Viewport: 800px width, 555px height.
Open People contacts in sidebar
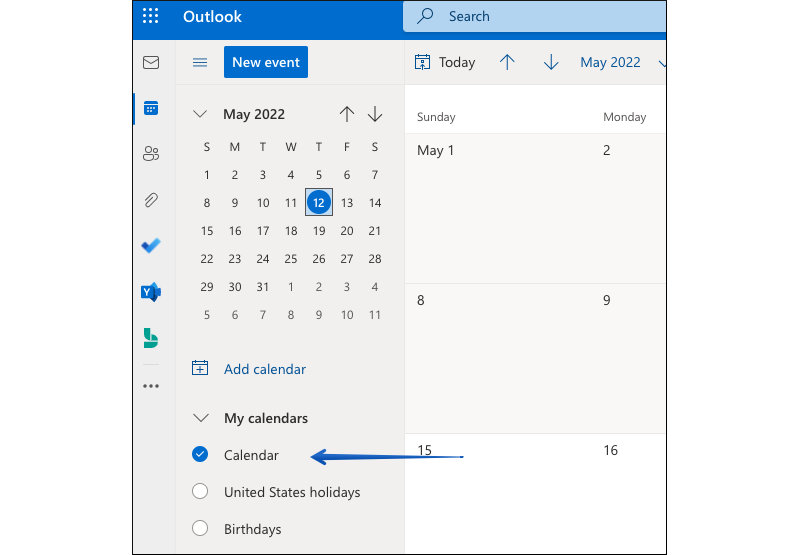coord(151,154)
